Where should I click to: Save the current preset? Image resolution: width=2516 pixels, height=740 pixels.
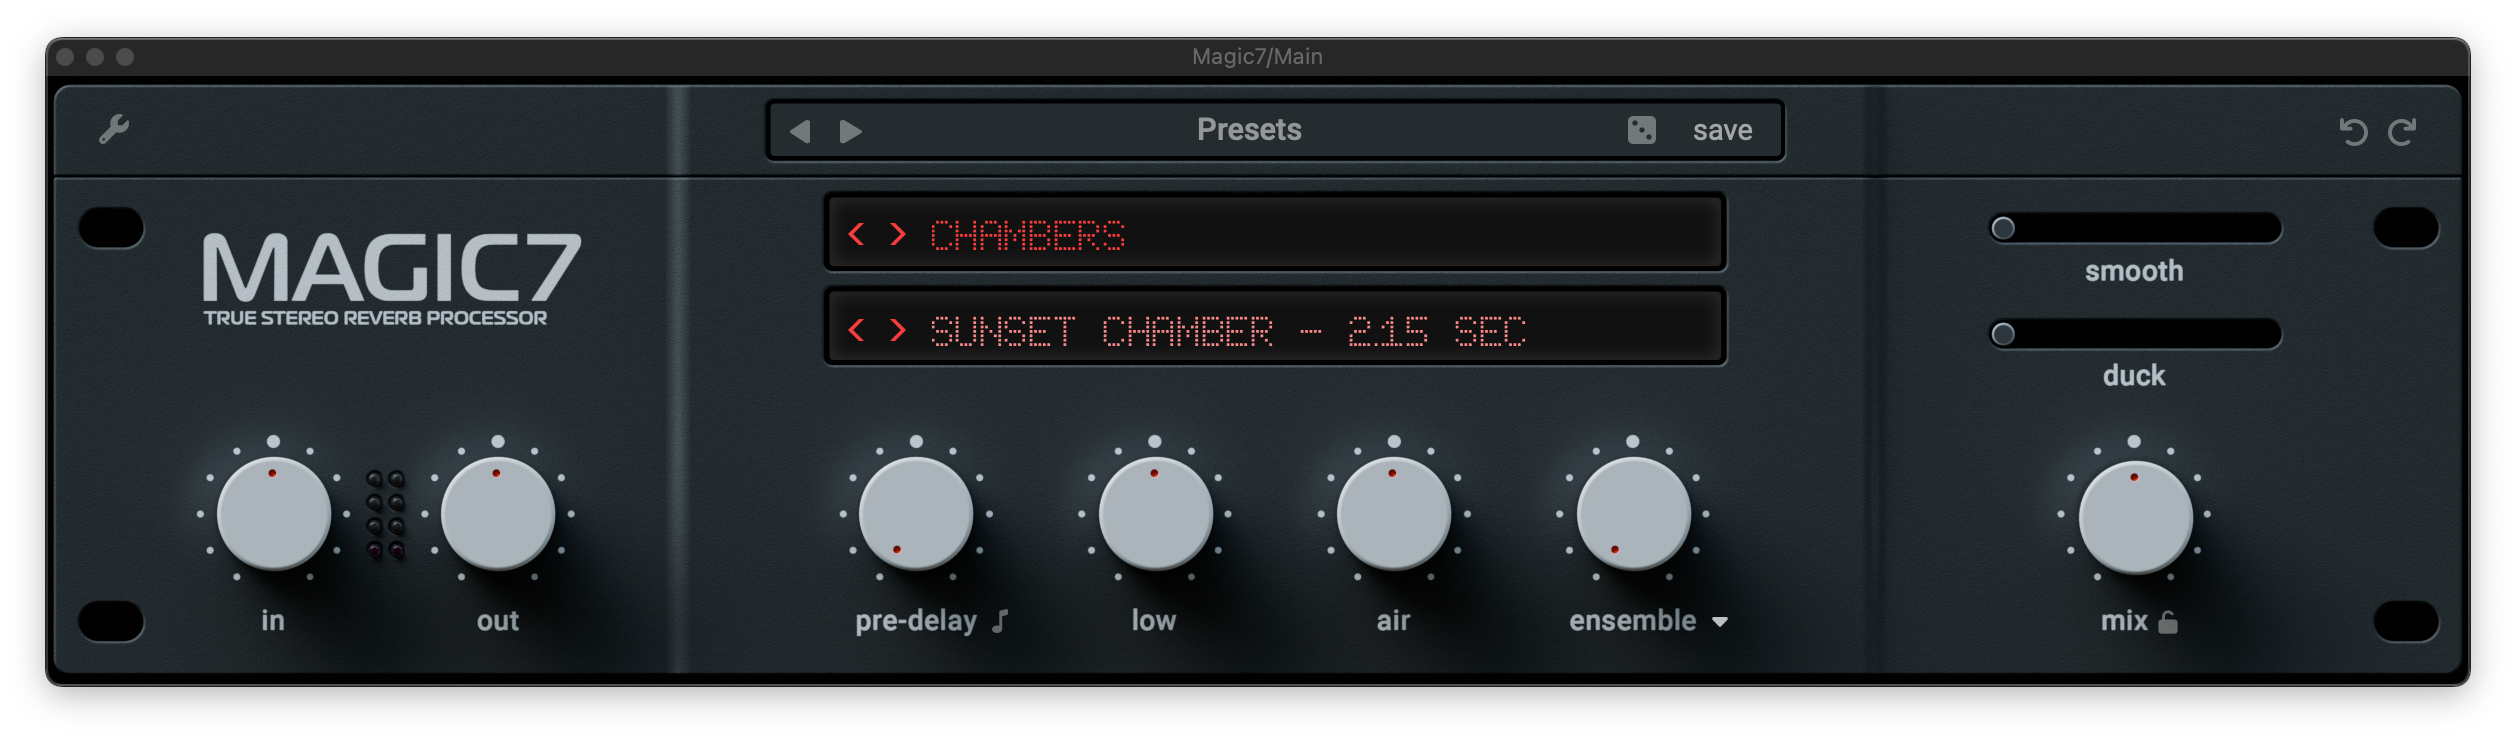point(1722,130)
